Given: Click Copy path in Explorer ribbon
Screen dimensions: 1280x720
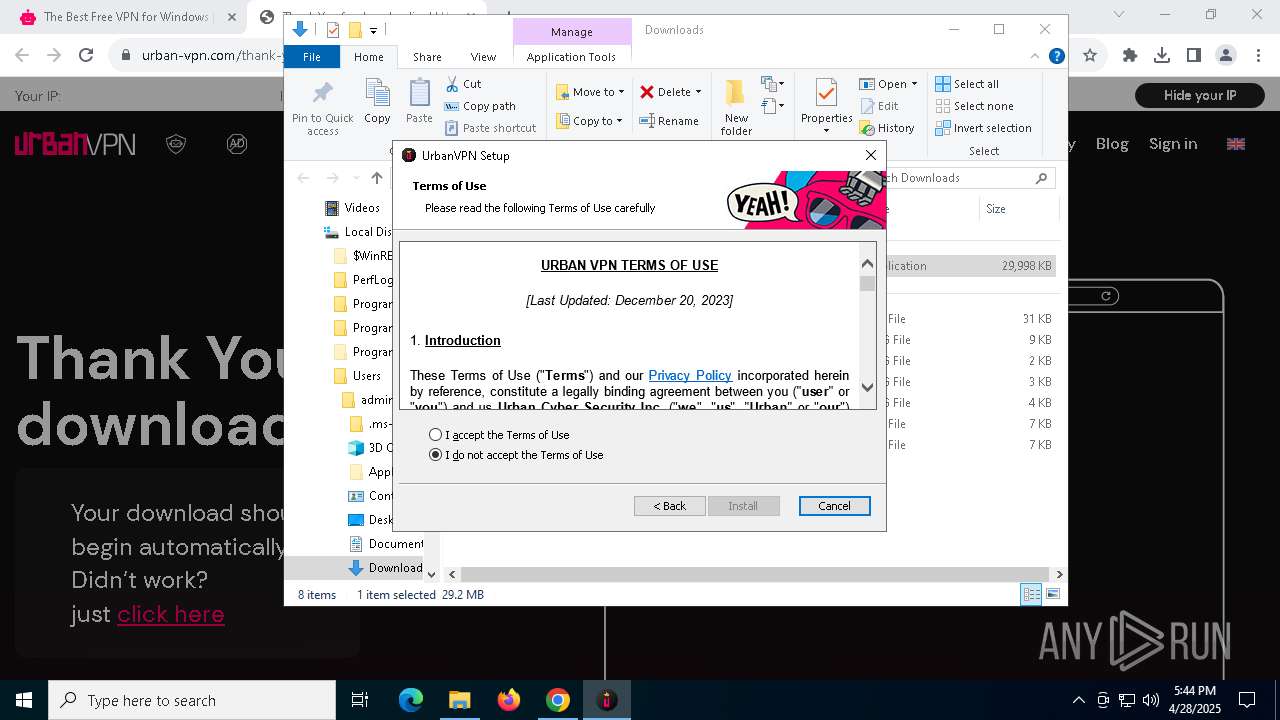Looking at the screenshot, I should coord(480,106).
